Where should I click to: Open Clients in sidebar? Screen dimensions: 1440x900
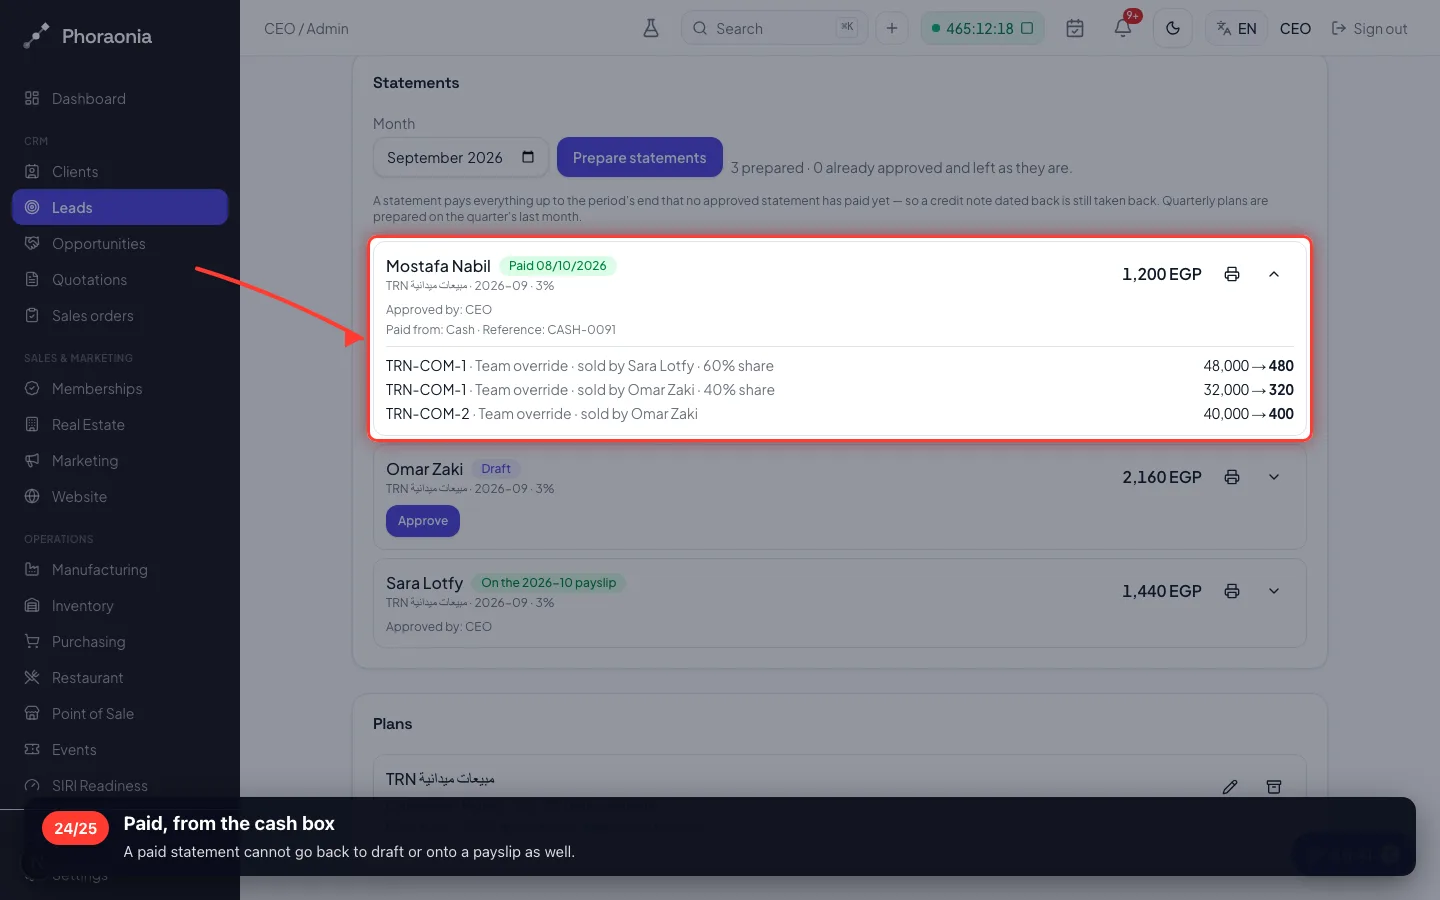120,172
